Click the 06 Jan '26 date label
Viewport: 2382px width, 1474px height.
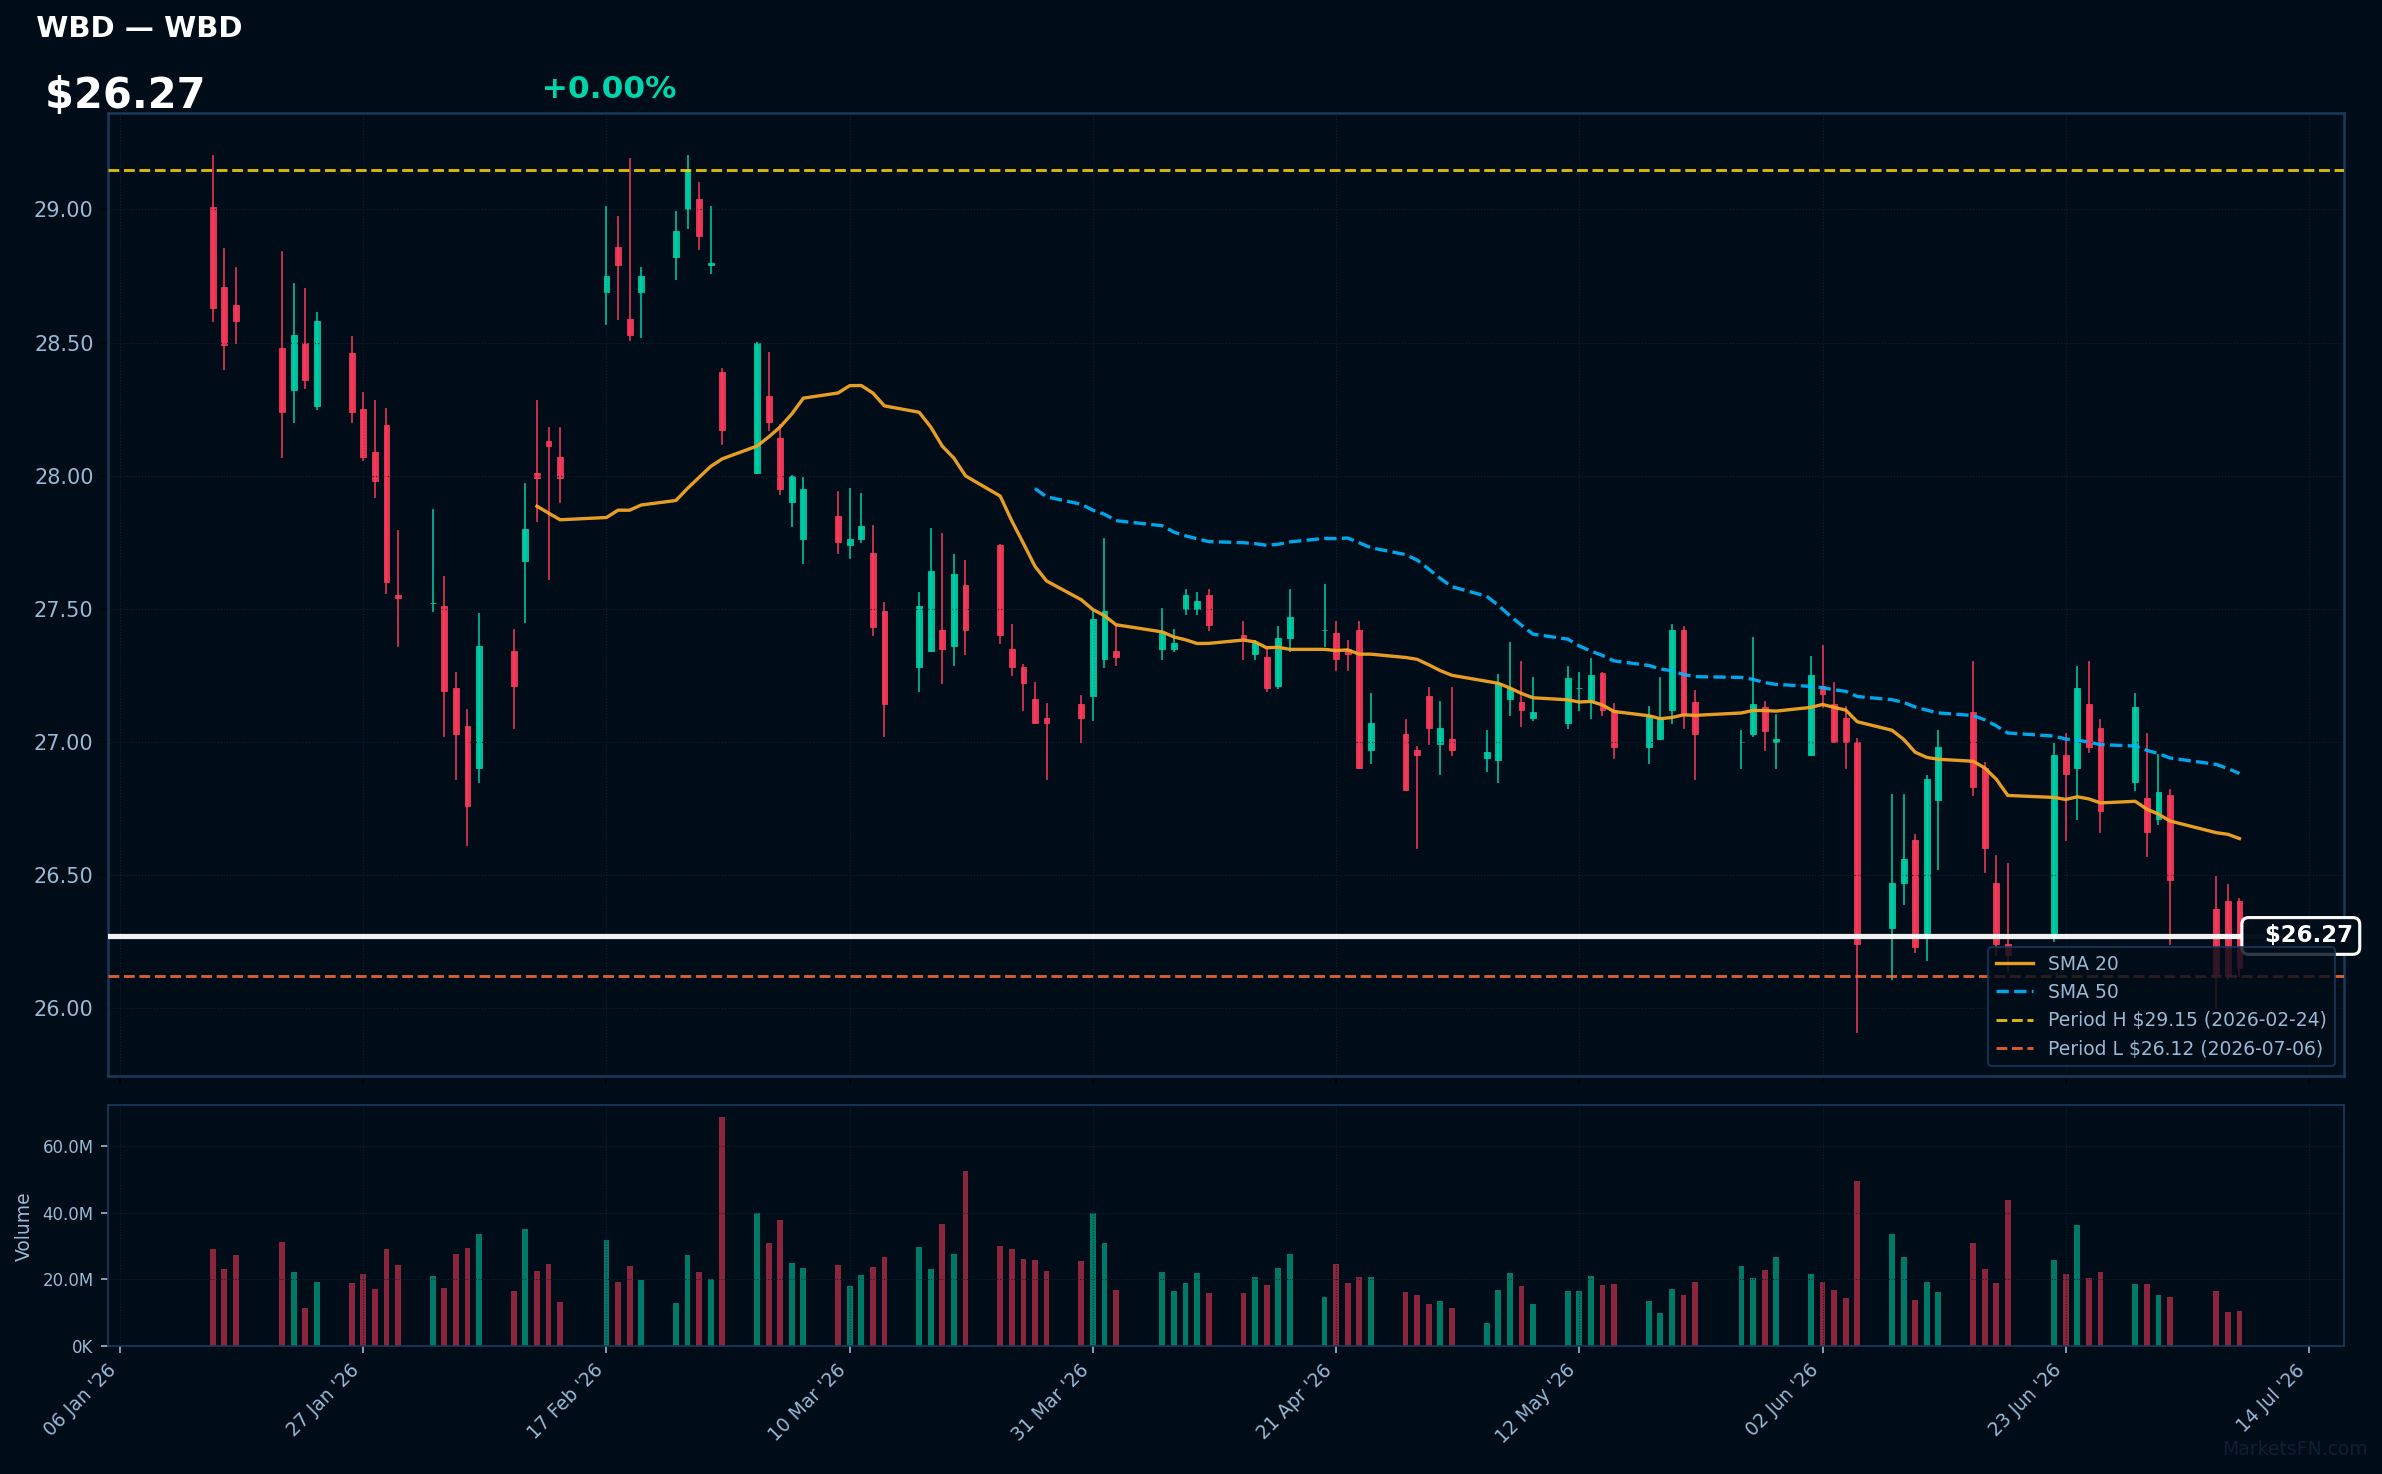pyautogui.click(x=80, y=1399)
